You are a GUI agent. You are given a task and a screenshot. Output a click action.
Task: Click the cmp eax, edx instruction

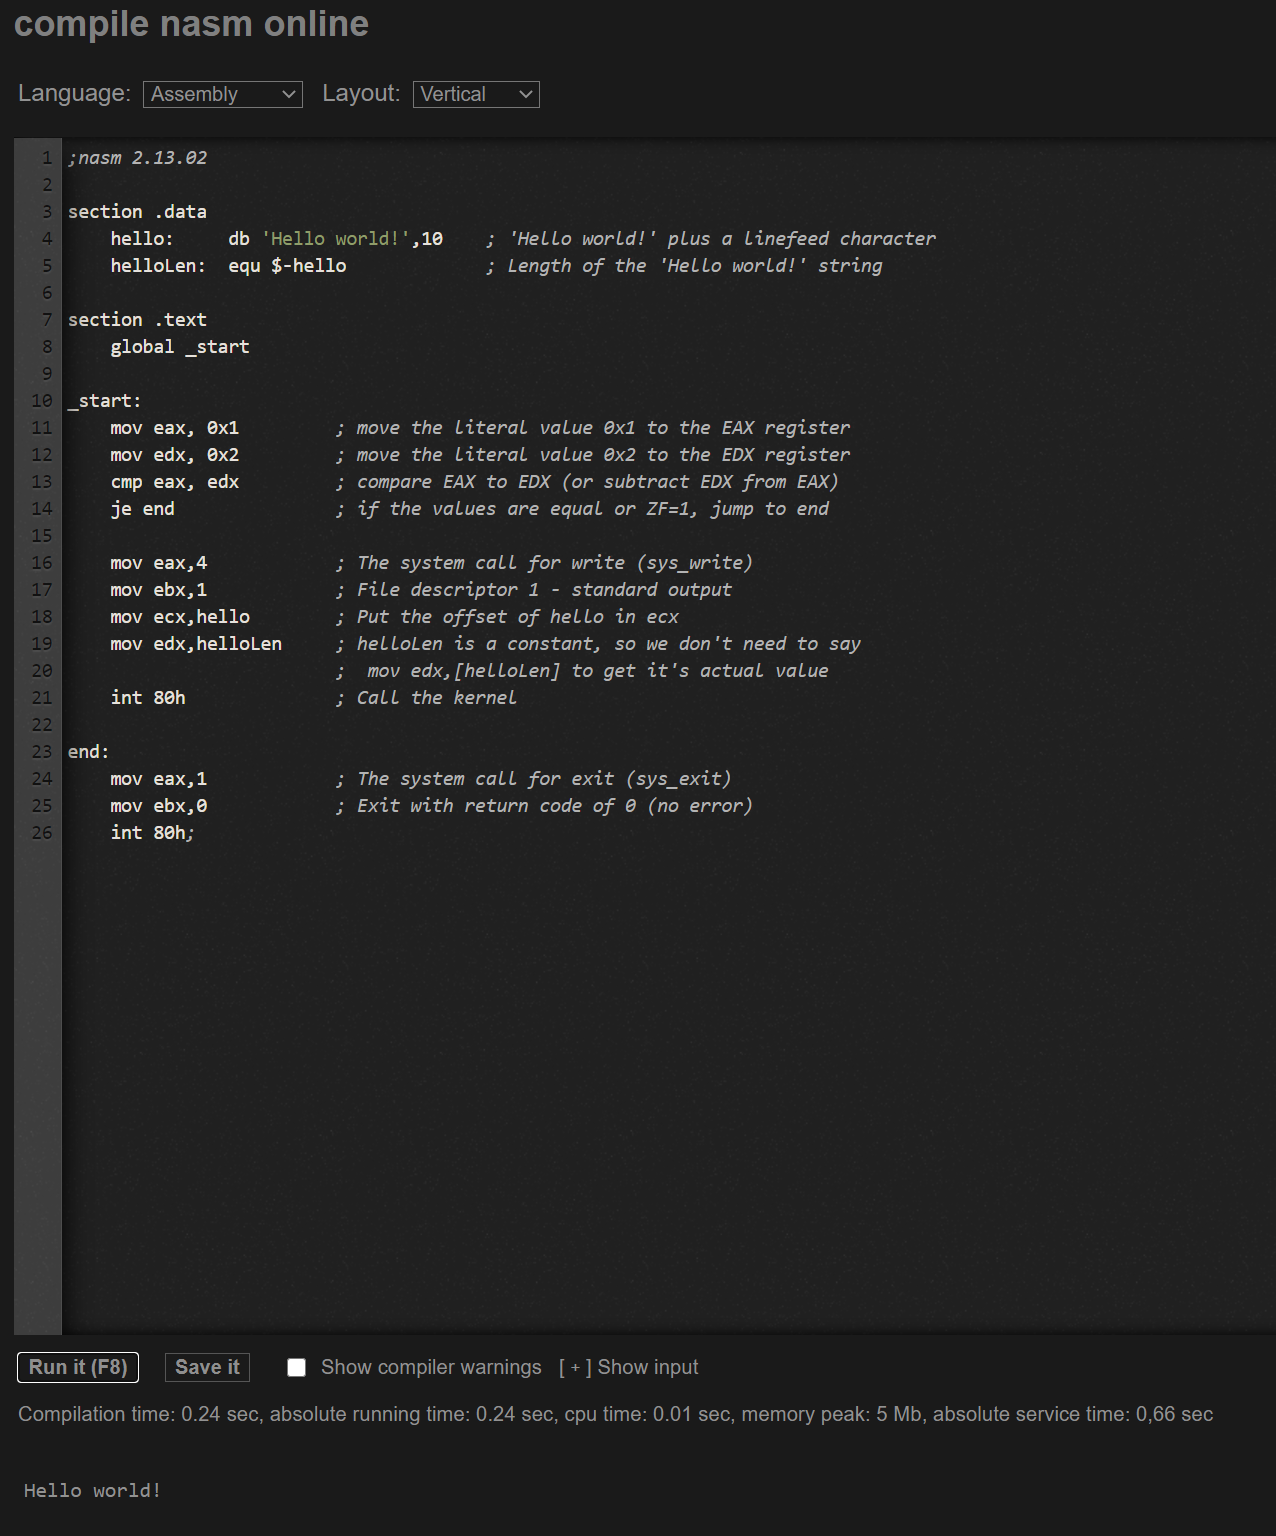[174, 482]
